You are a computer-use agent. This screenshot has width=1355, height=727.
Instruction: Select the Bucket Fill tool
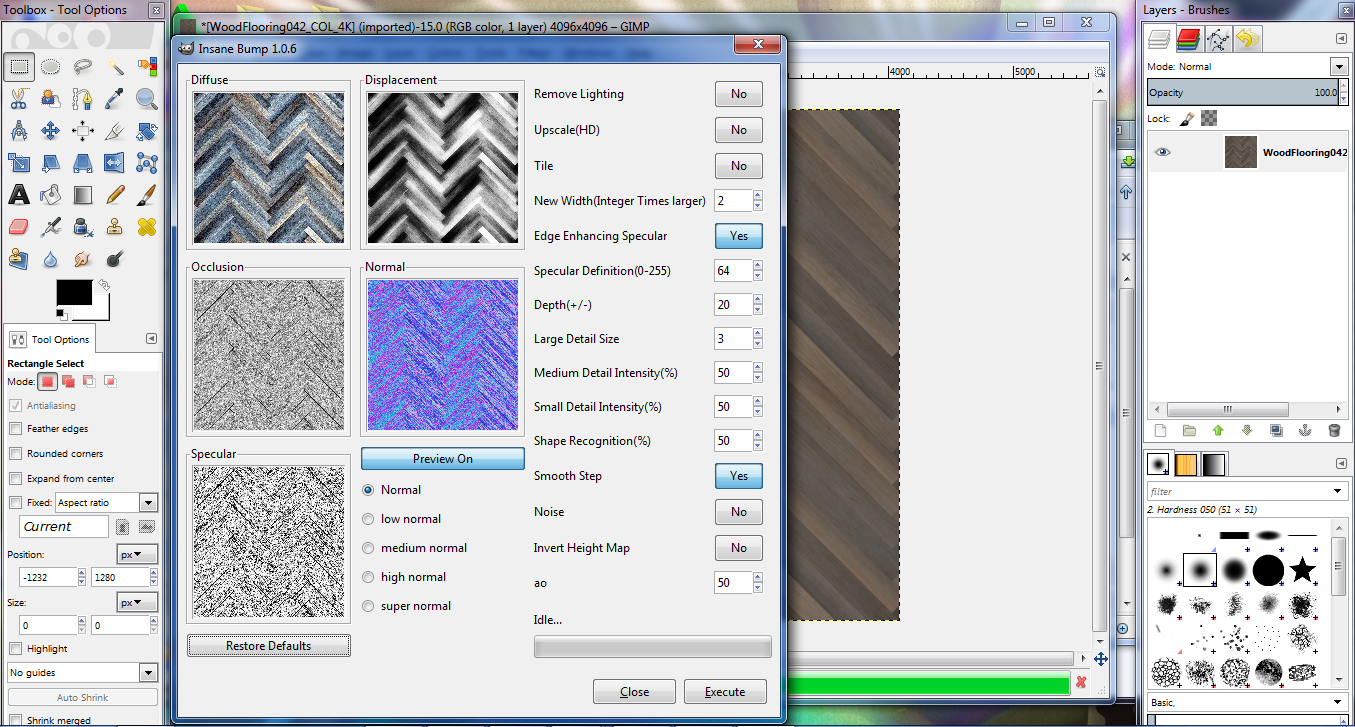pos(50,195)
